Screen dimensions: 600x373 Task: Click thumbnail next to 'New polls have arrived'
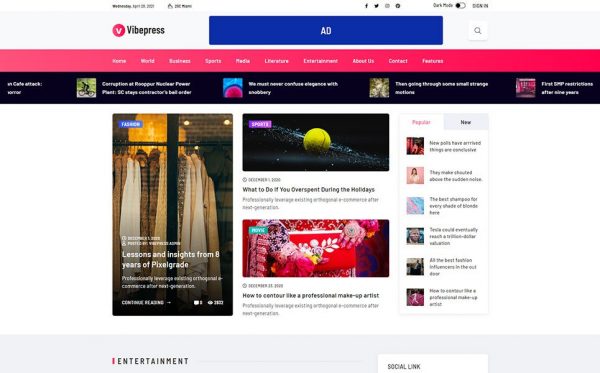click(415, 146)
